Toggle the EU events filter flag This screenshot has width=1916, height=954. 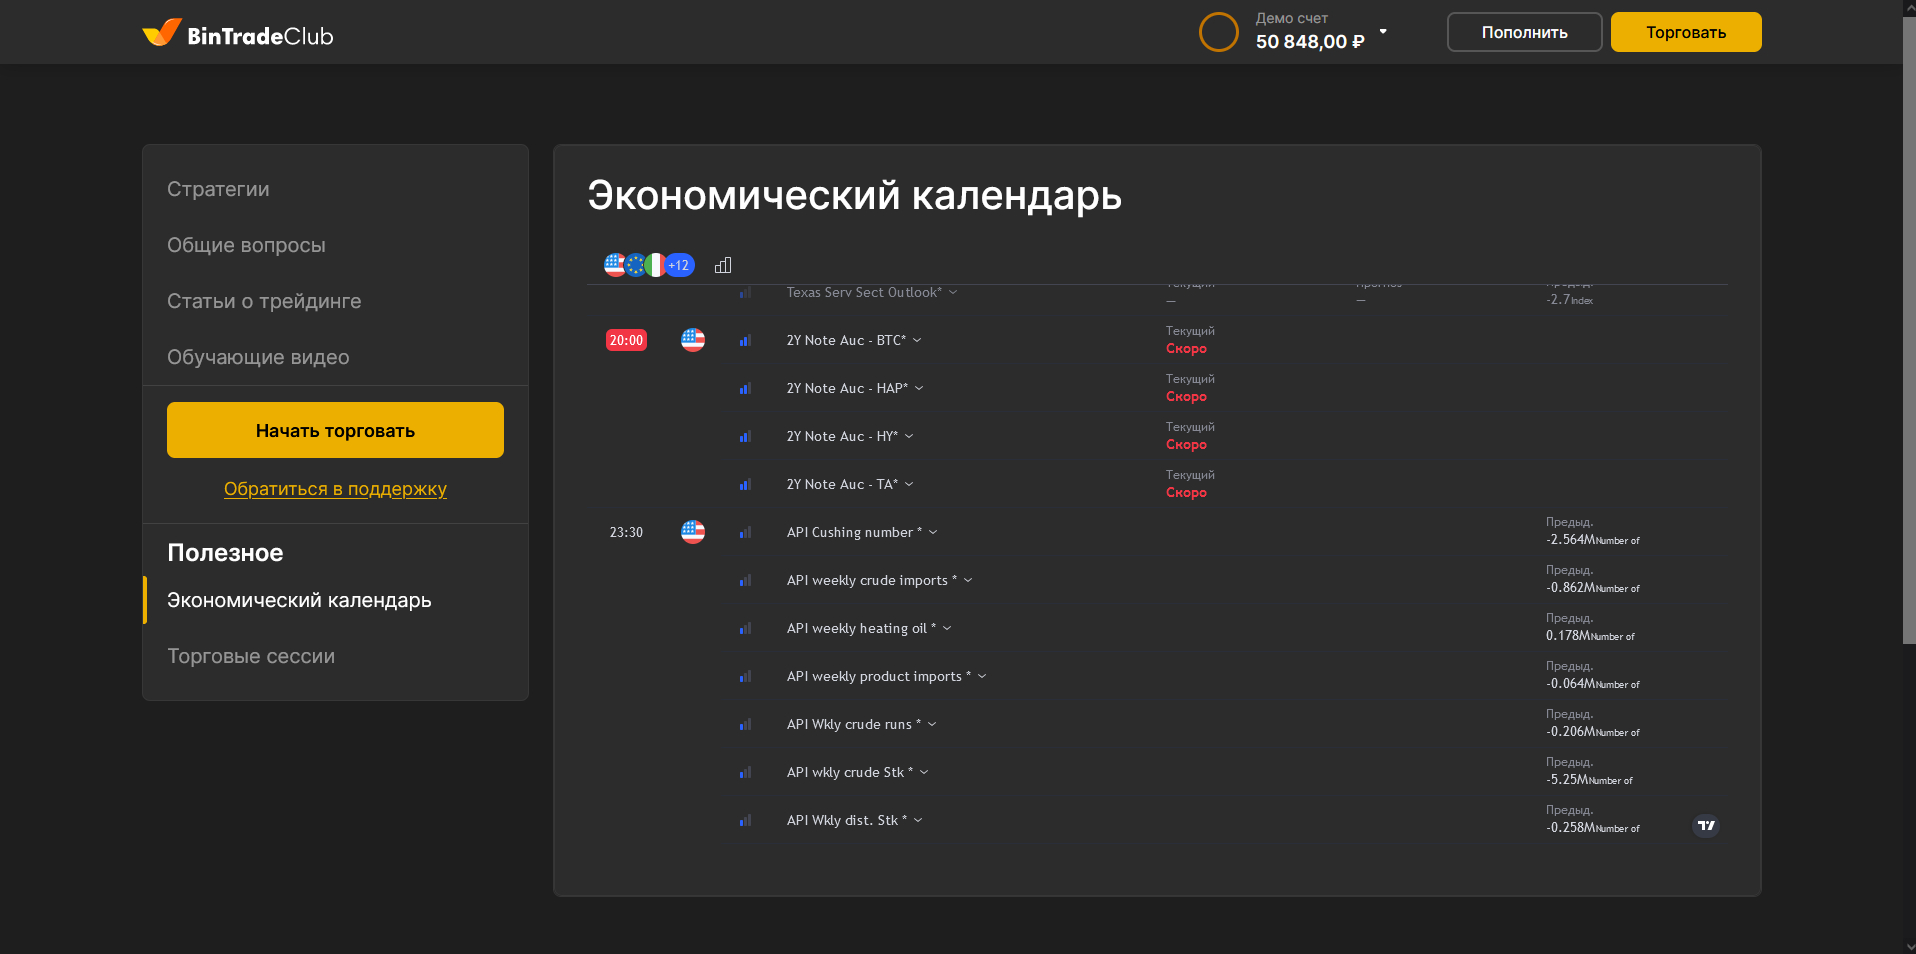point(635,265)
